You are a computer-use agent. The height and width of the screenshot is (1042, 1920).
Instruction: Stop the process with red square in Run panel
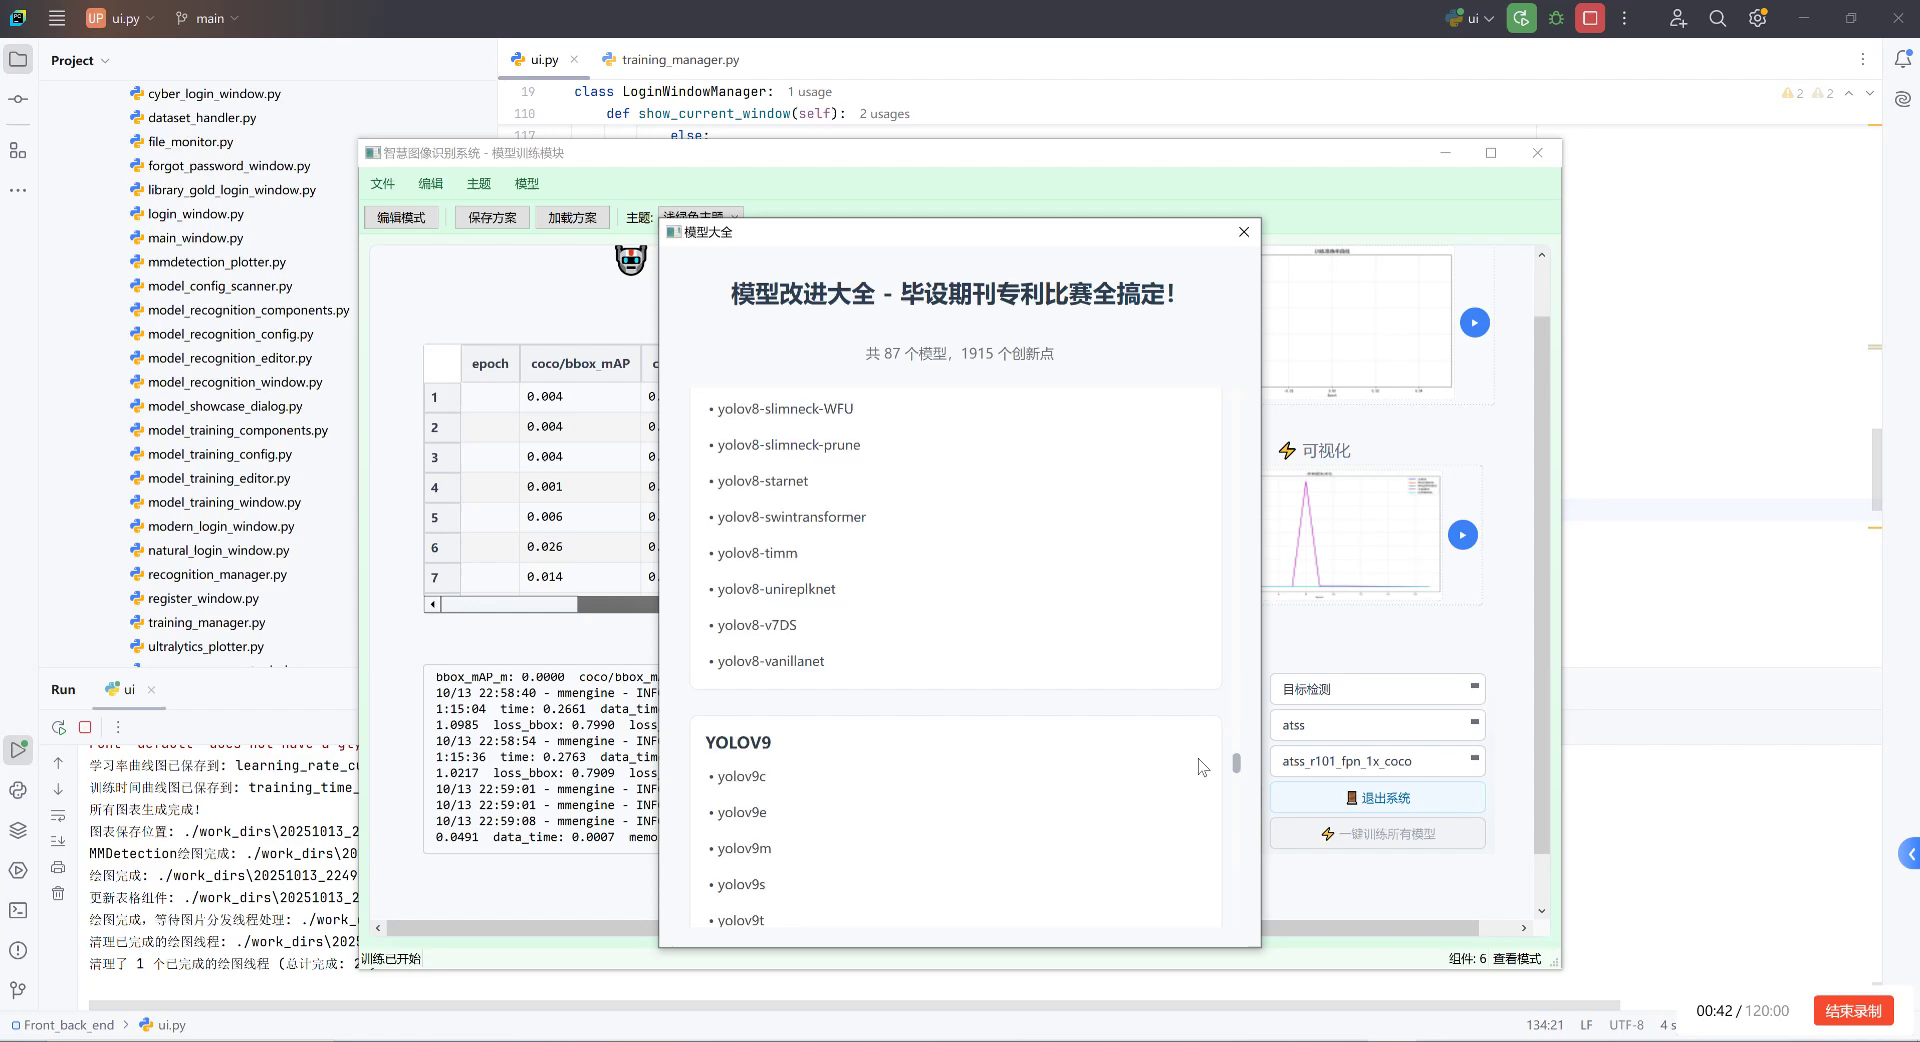pos(85,727)
